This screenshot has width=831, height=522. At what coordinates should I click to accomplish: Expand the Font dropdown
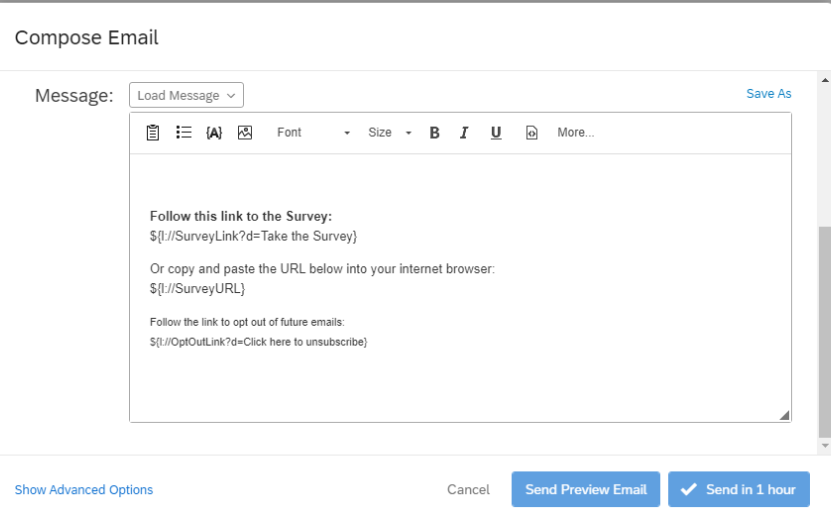313,132
